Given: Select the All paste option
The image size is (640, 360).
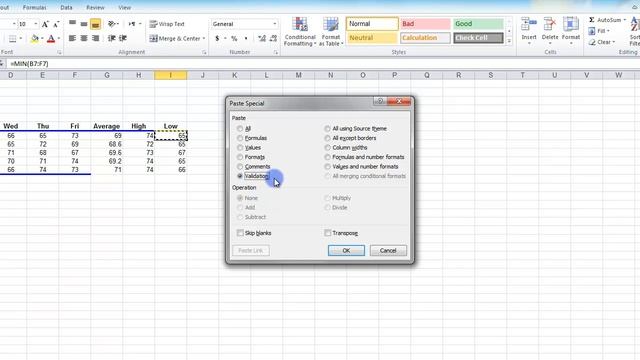Looking at the screenshot, I should 240,129.
